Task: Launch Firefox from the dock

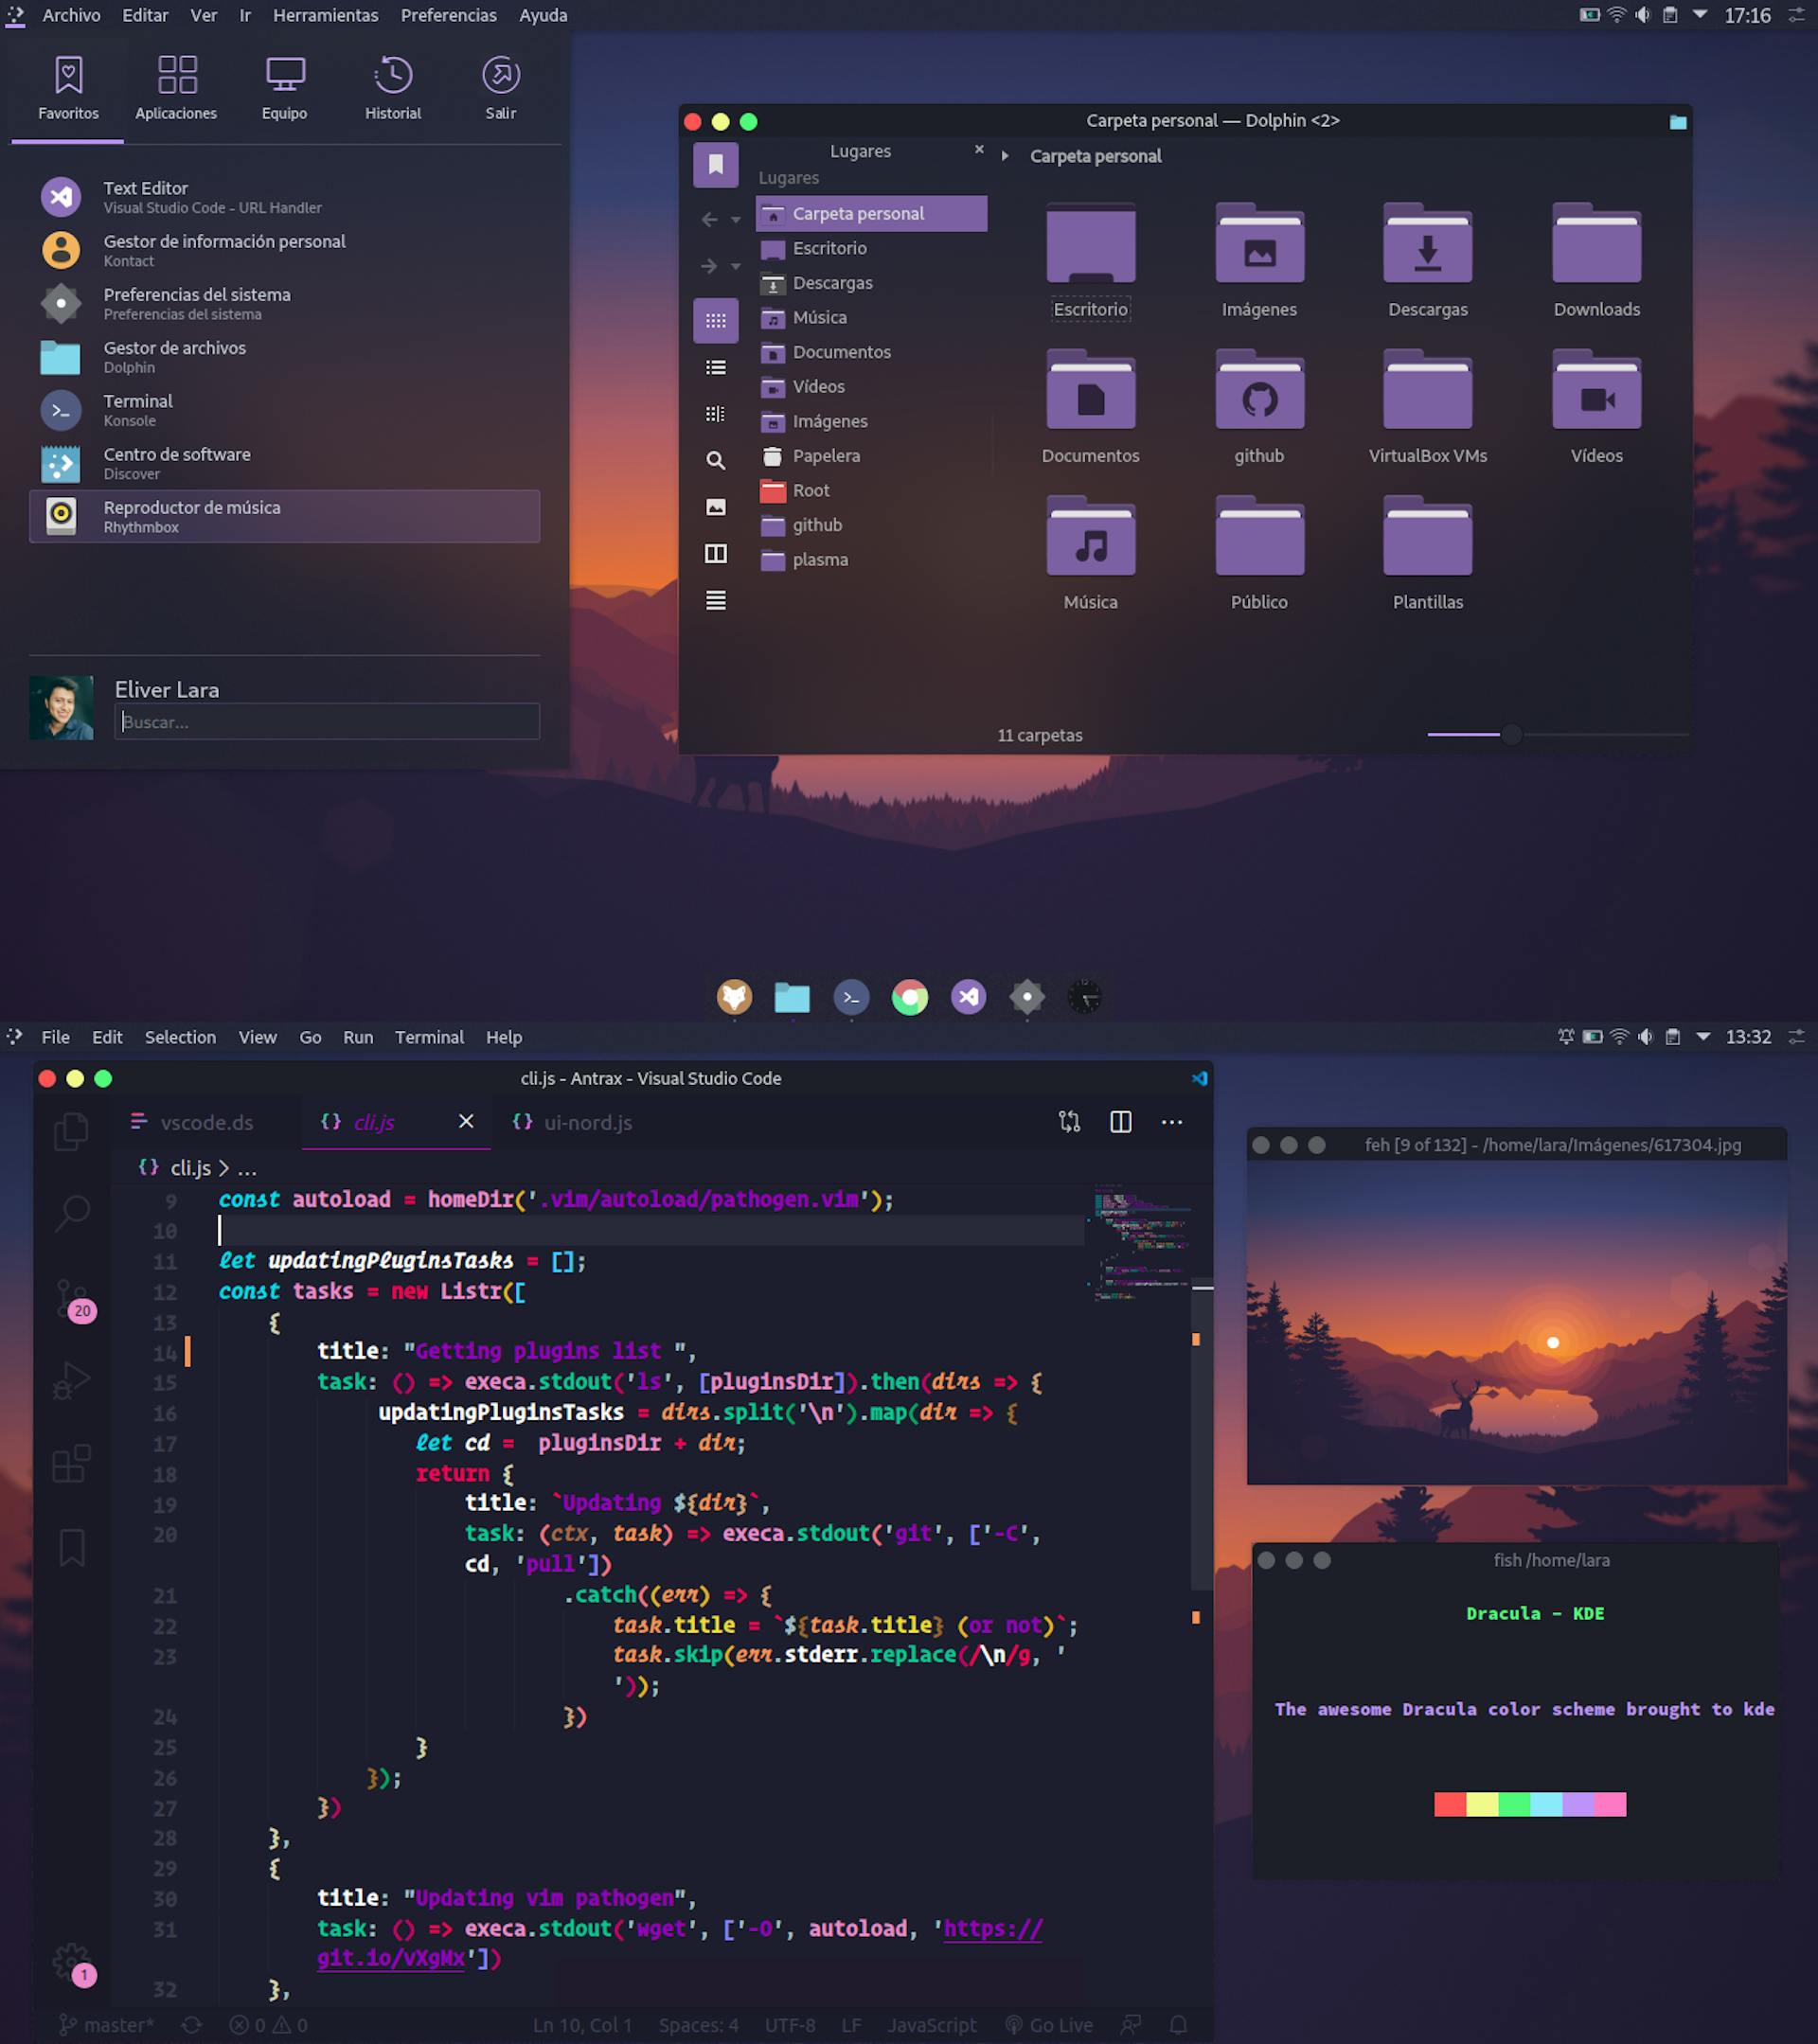Action: click(x=735, y=997)
